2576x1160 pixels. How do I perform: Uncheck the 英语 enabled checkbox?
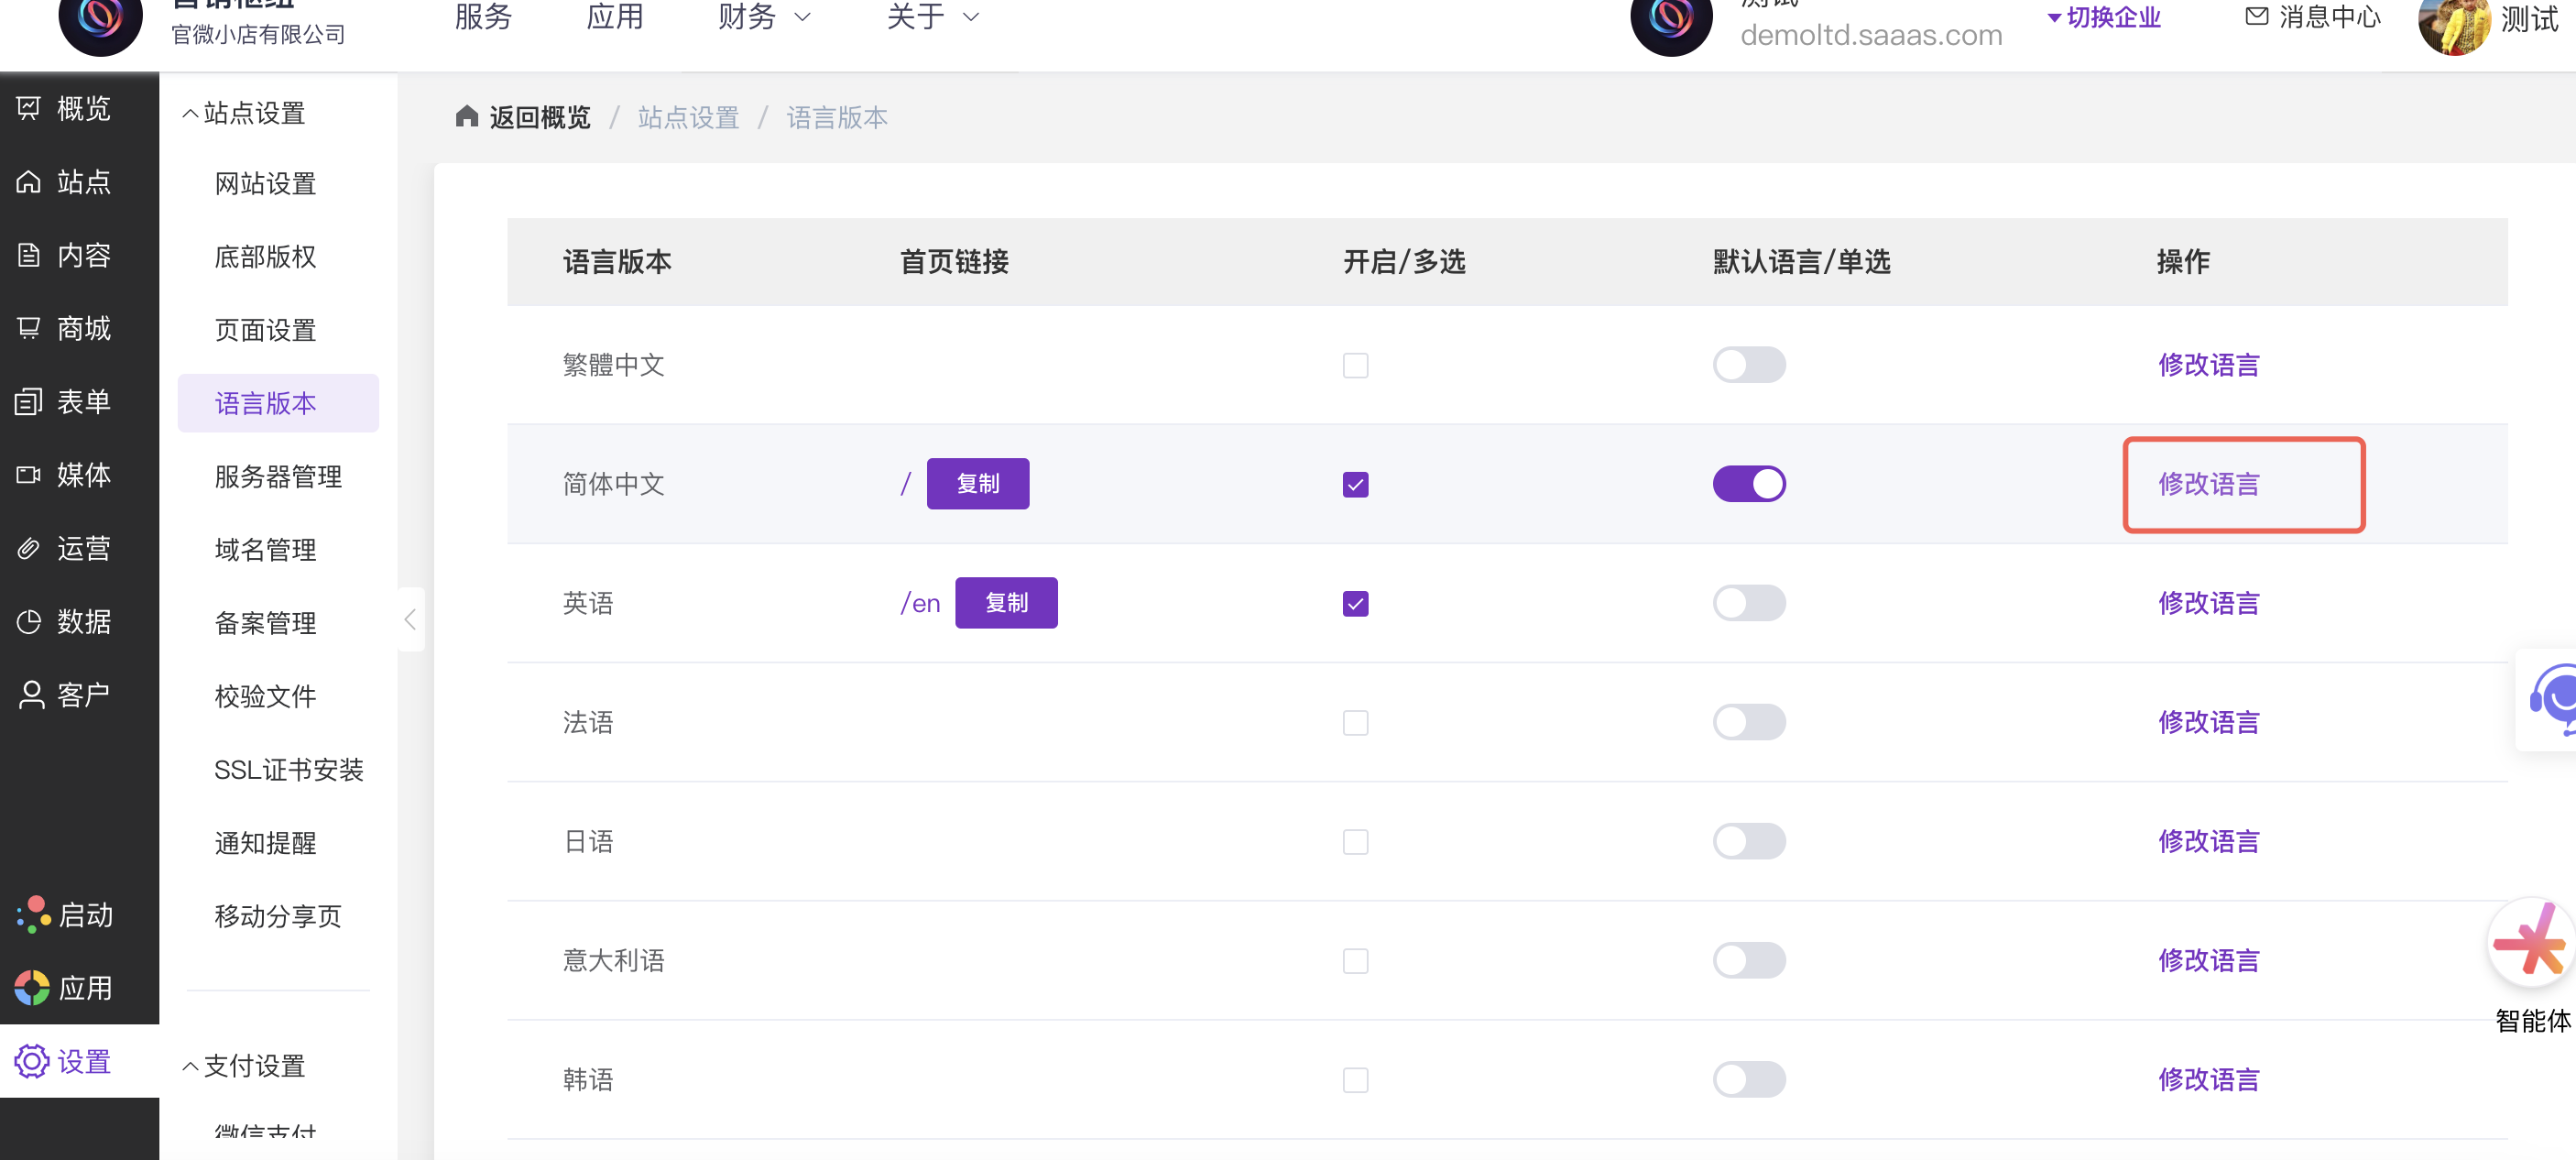click(x=1355, y=604)
